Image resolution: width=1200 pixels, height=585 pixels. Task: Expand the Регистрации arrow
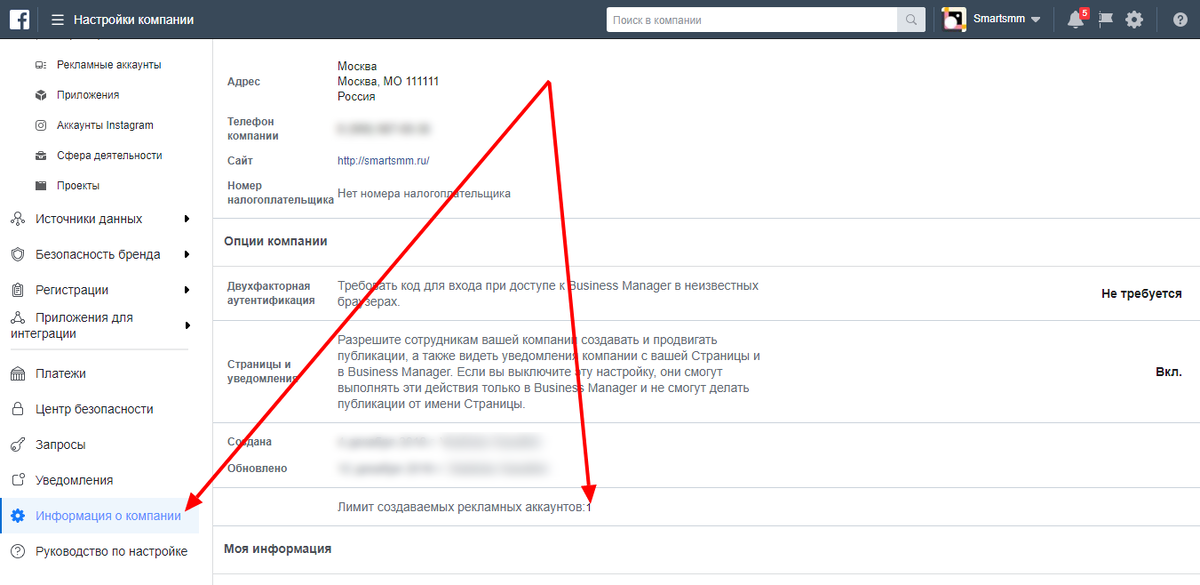coord(187,290)
